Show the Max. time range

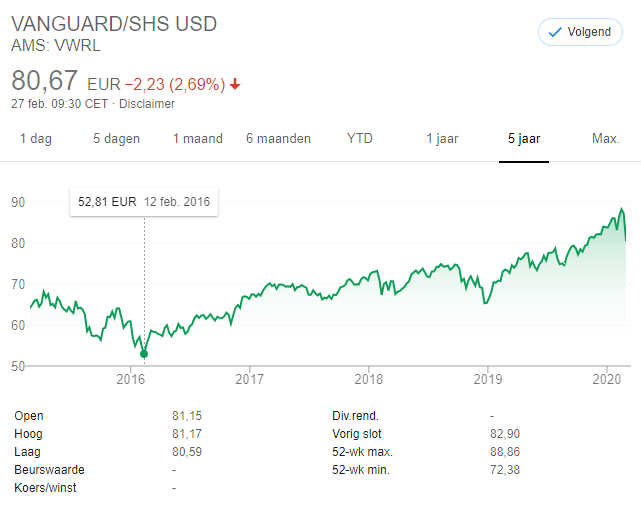point(606,139)
